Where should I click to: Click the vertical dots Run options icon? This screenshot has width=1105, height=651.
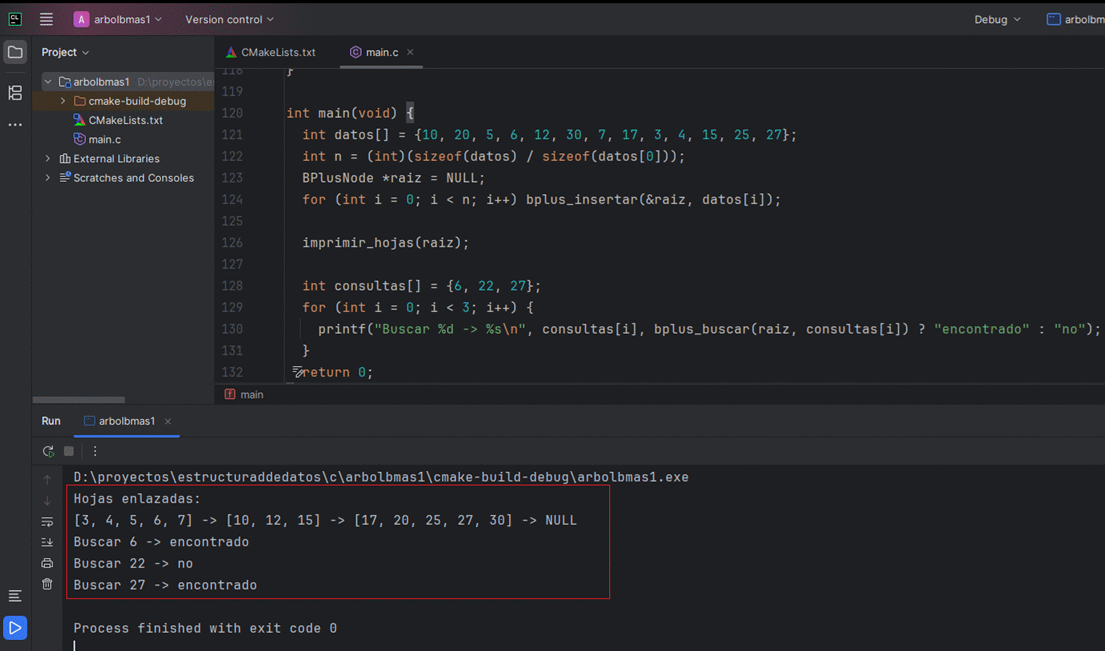pyautogui.click(x=95, y=451)
